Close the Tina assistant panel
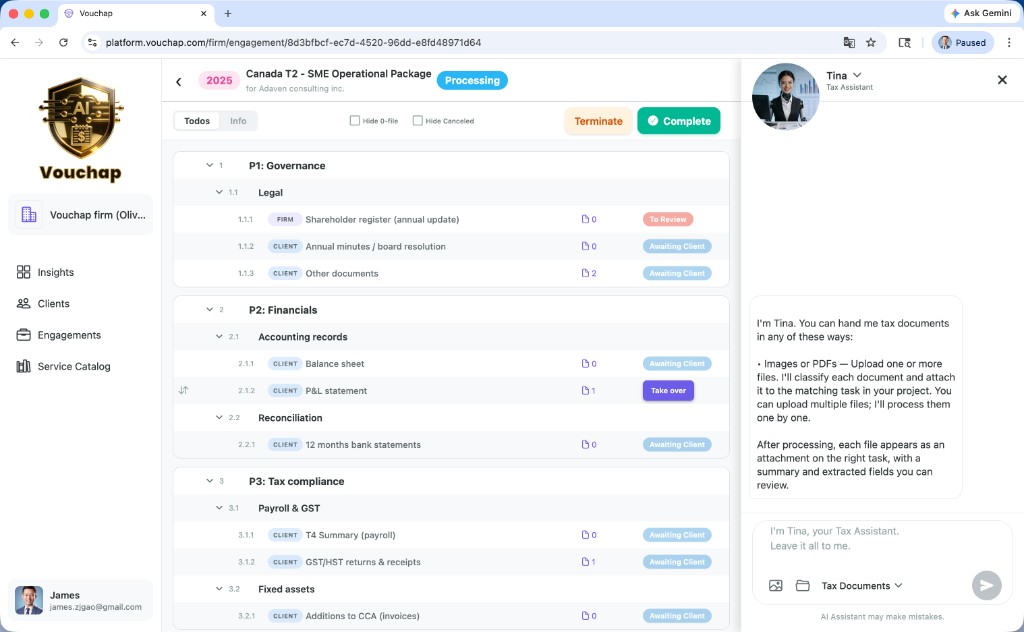 point(1002,80)
